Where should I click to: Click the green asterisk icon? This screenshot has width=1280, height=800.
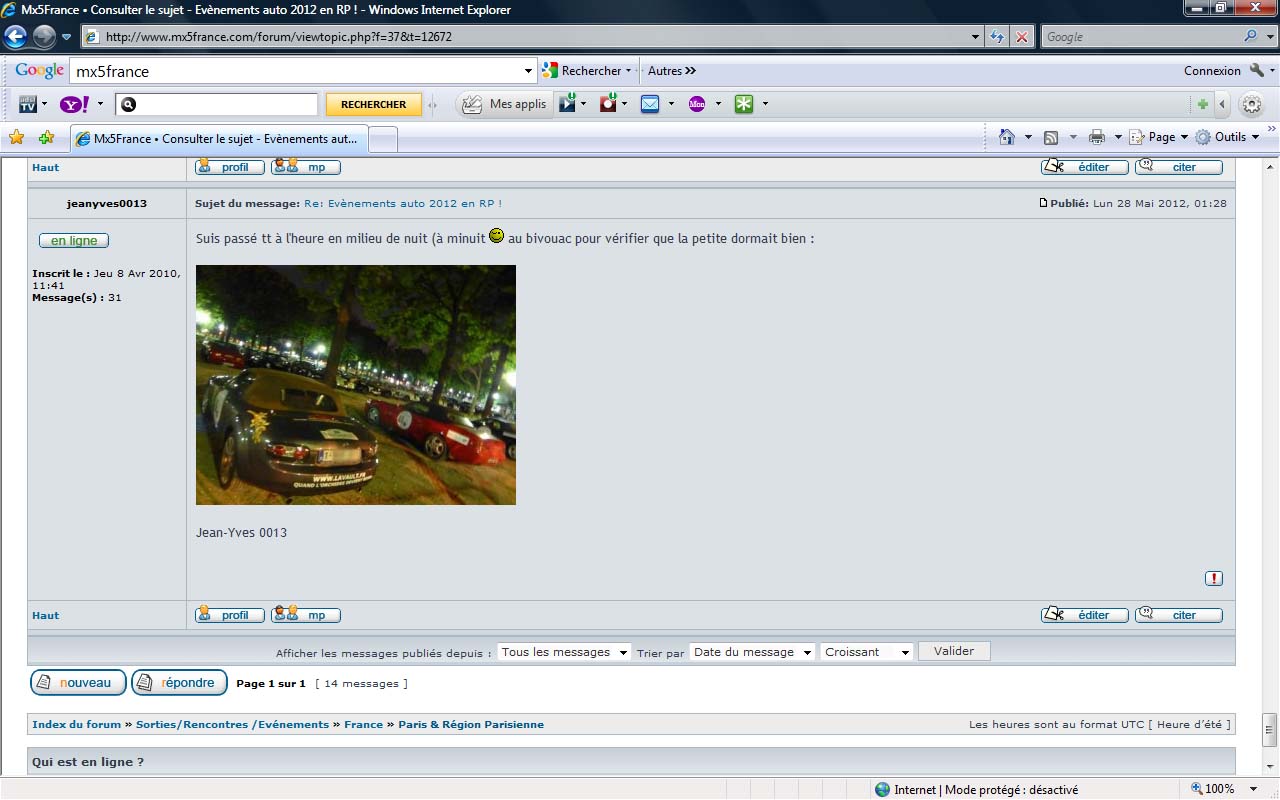click(x=744, y=104)
